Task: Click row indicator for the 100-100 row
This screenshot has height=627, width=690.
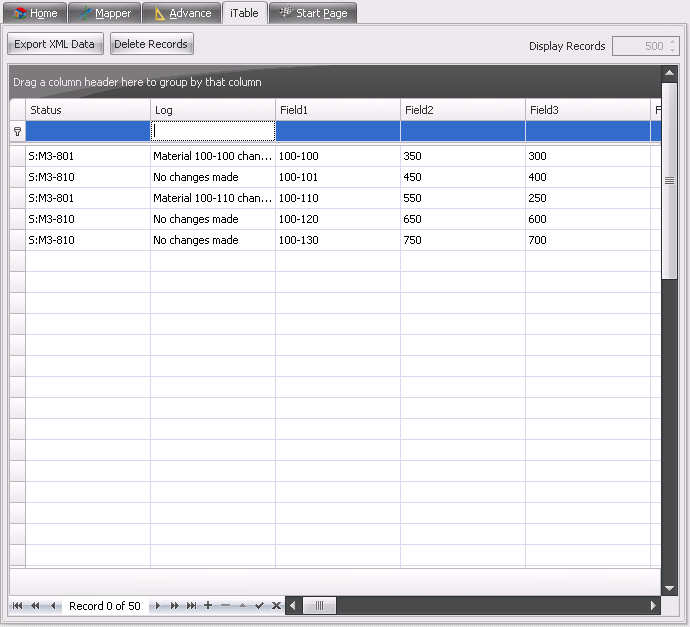Action: [x=18, y=156]
